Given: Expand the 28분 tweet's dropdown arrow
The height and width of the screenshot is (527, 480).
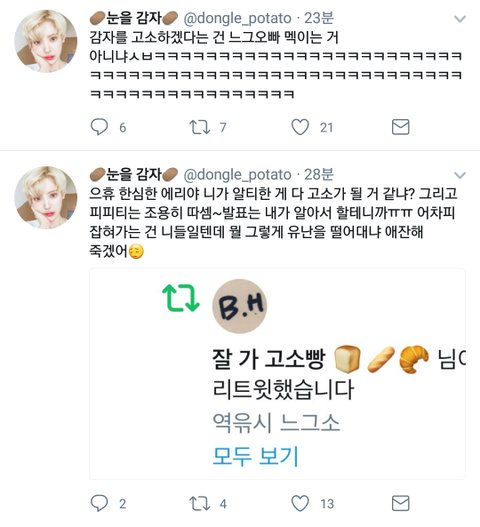Looking at the screenshot, I should 460,175.
